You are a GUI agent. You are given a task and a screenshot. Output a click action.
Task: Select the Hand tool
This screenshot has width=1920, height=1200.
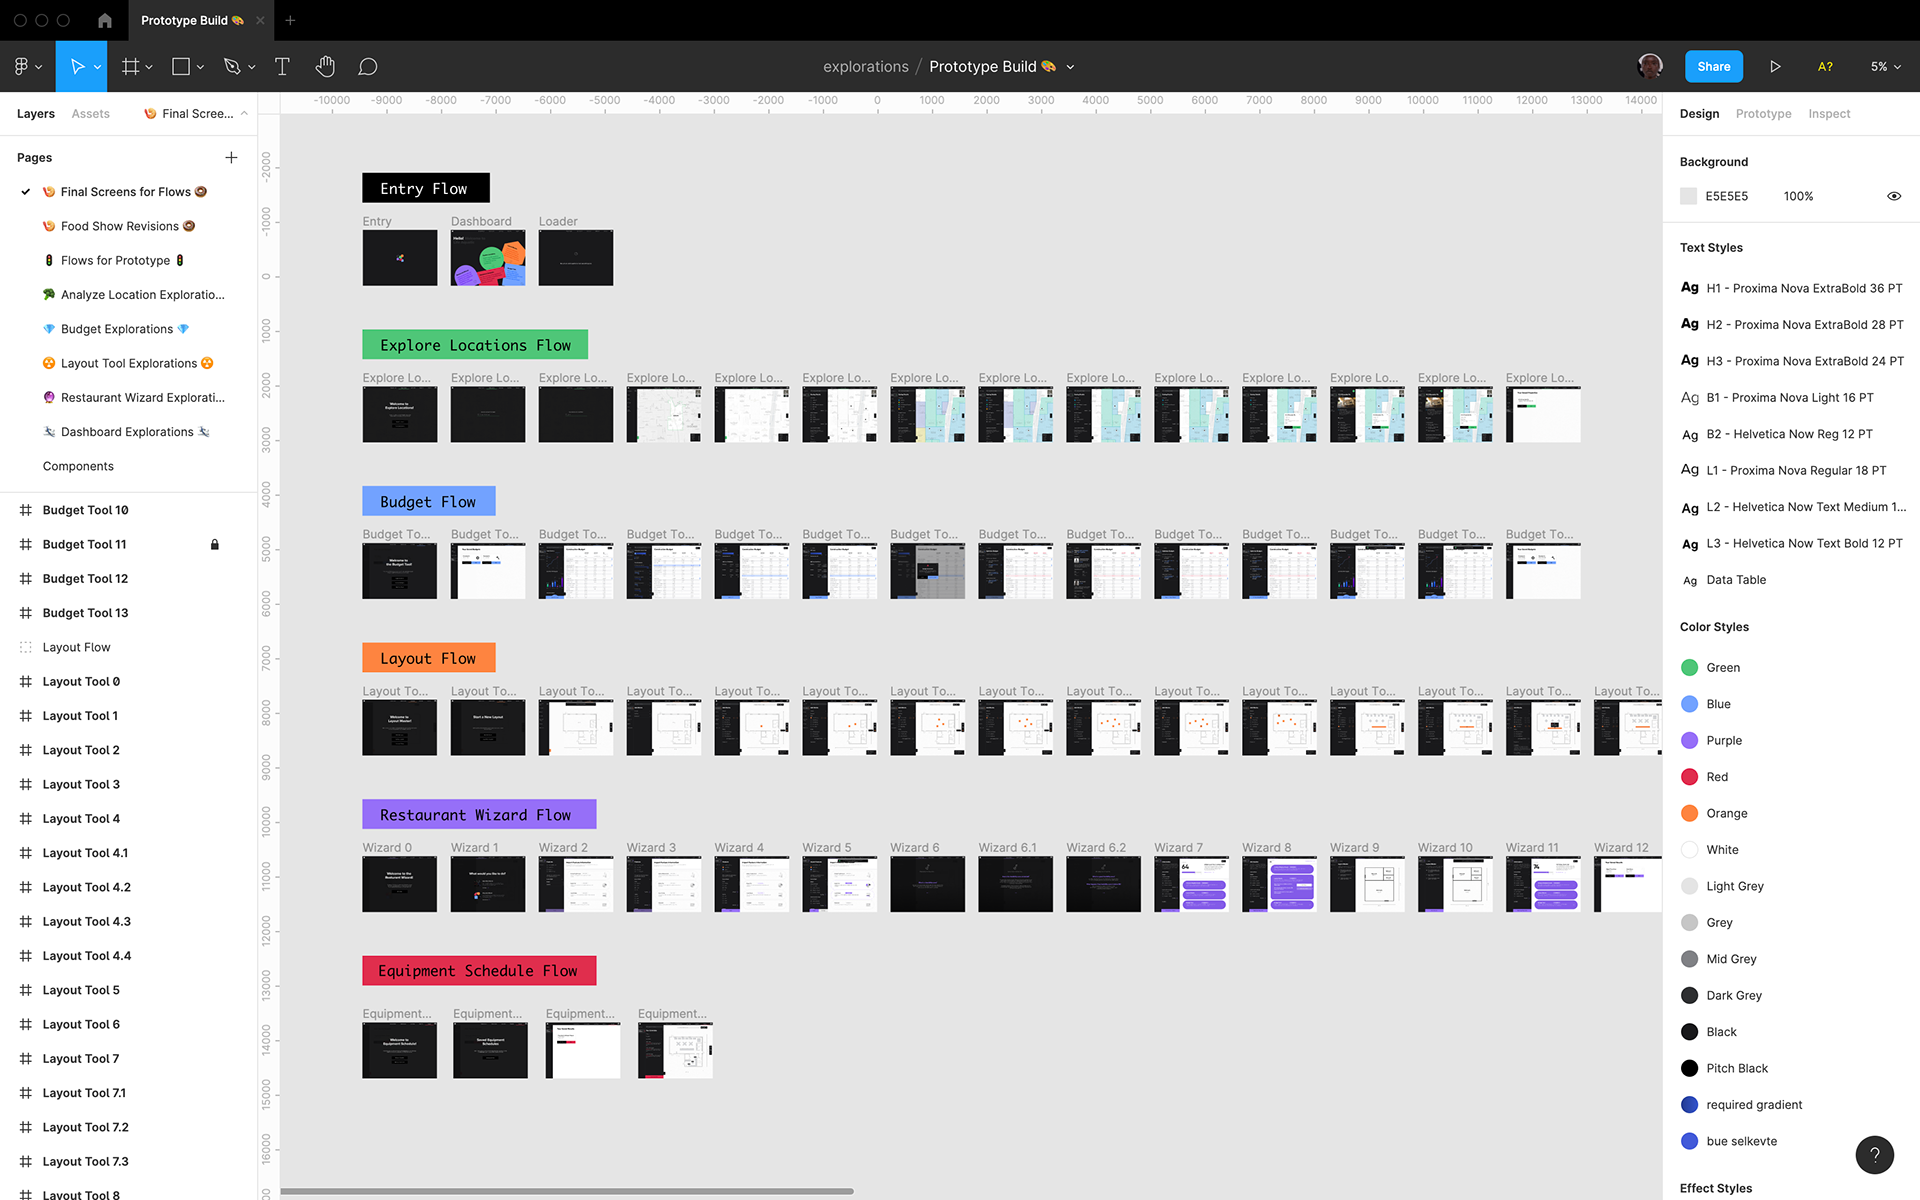point(325,67)
